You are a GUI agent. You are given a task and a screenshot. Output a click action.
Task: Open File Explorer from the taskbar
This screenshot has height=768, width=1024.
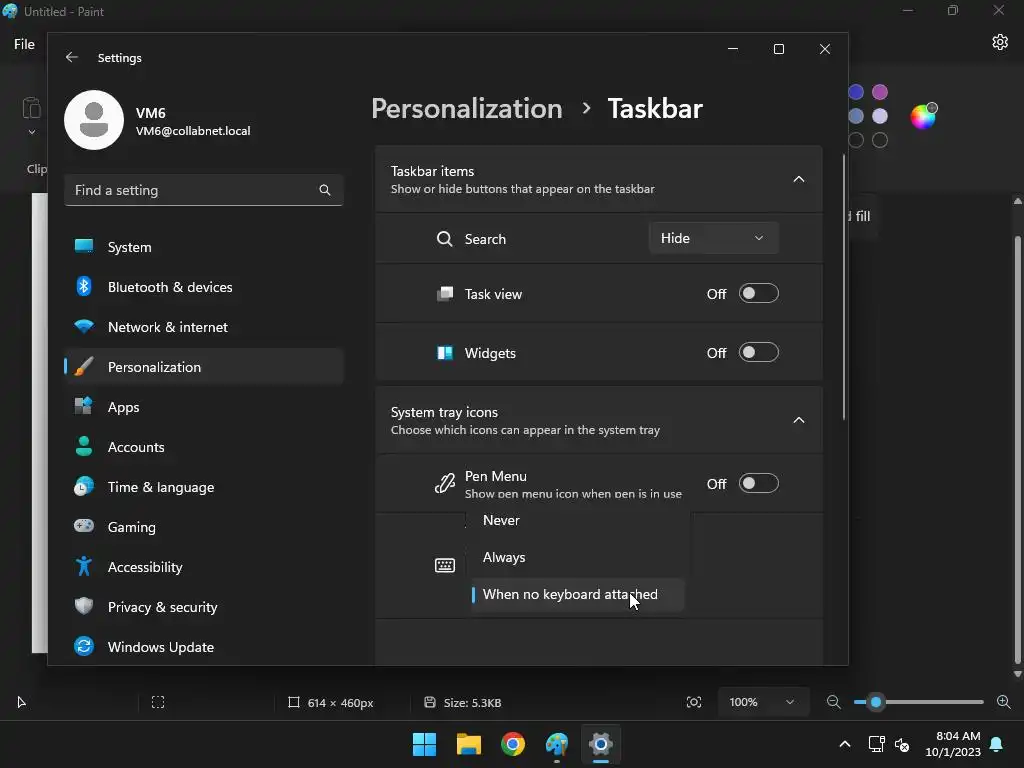point(469,744)
